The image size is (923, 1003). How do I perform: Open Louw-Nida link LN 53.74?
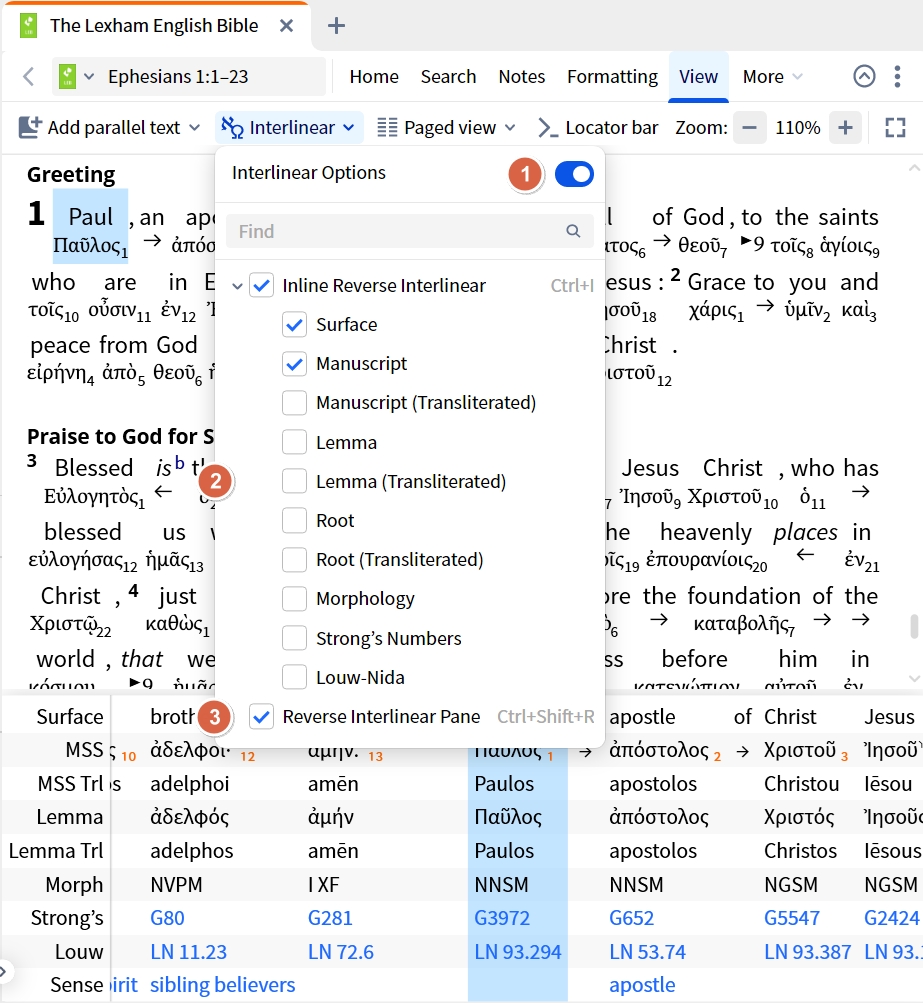tap(647, 952)
